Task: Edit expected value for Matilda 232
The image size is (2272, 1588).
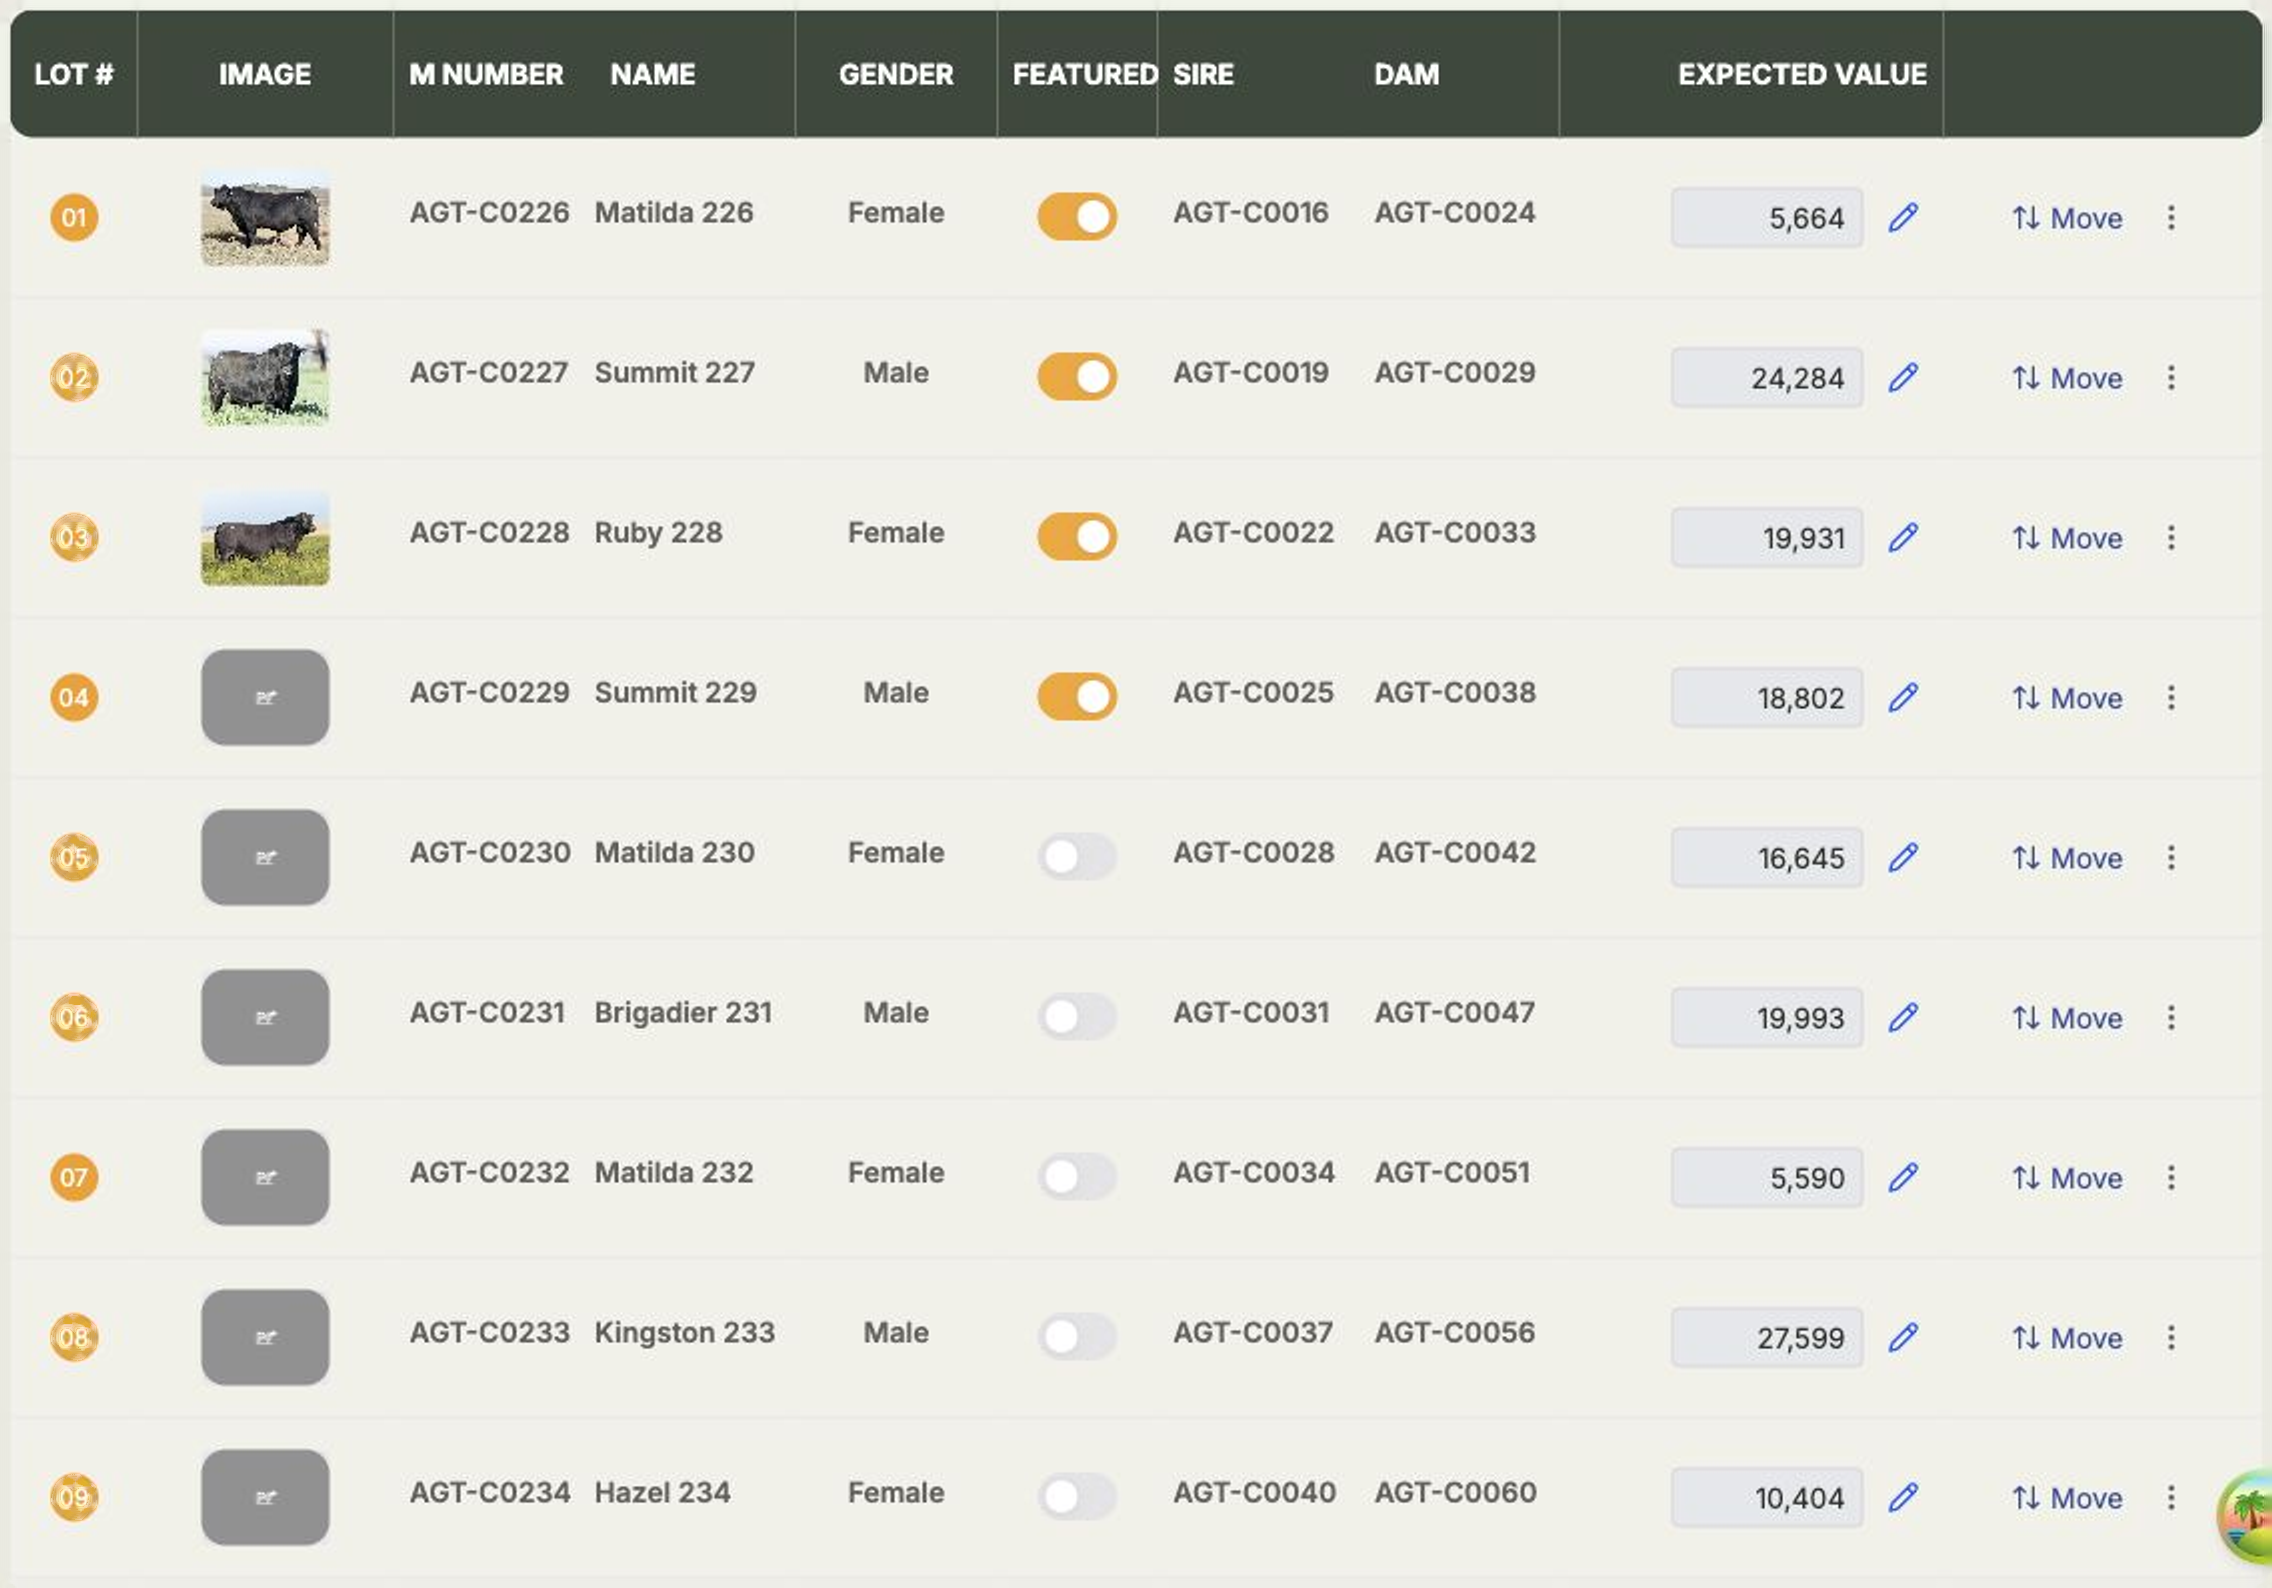Action: (1903, 1177)
